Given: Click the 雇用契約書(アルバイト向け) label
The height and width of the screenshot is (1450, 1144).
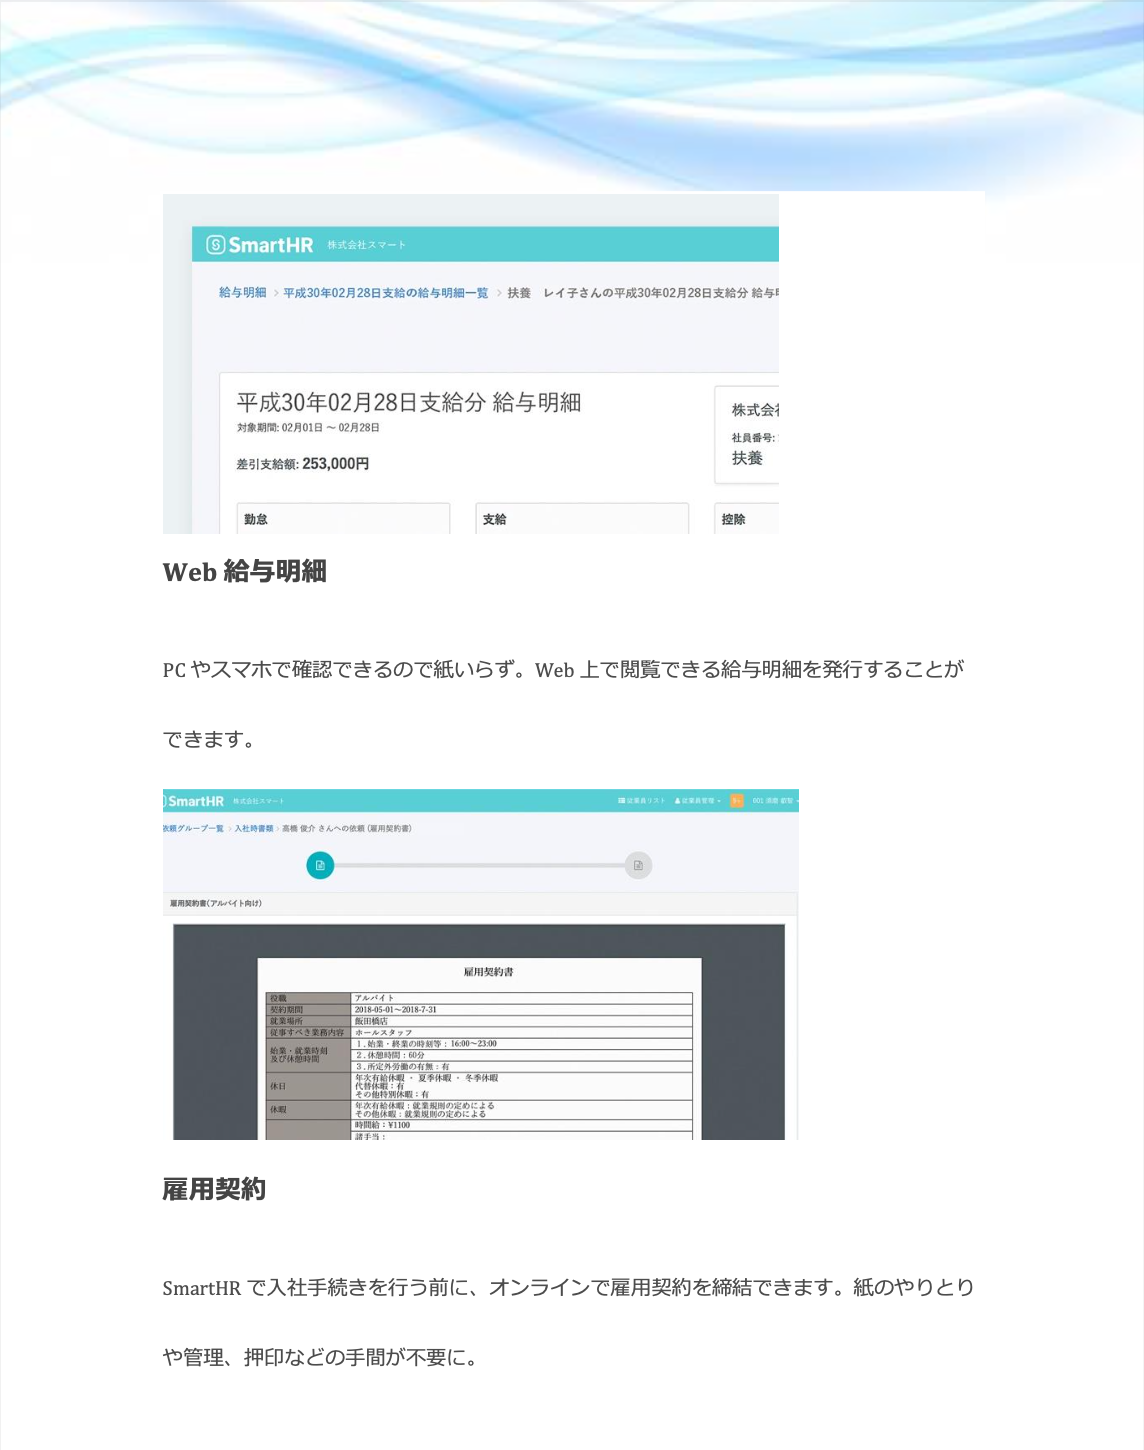Looking at the screenshot, I should click(x=216, y=903).
